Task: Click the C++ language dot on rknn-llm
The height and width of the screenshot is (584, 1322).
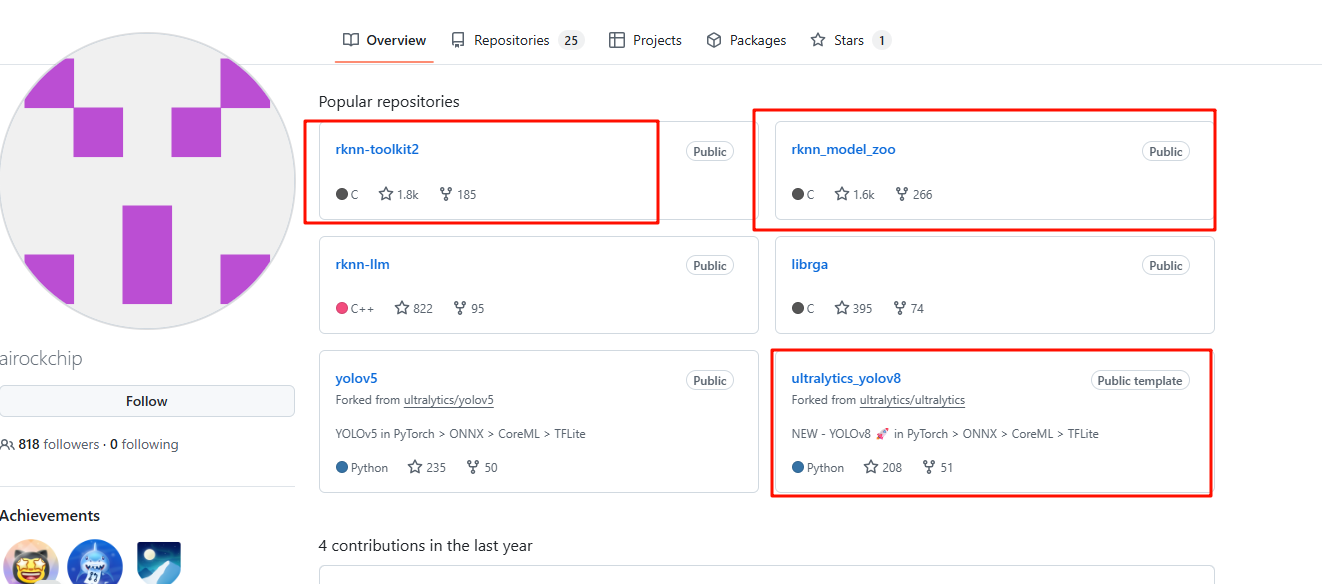Action: click(342, 308)
